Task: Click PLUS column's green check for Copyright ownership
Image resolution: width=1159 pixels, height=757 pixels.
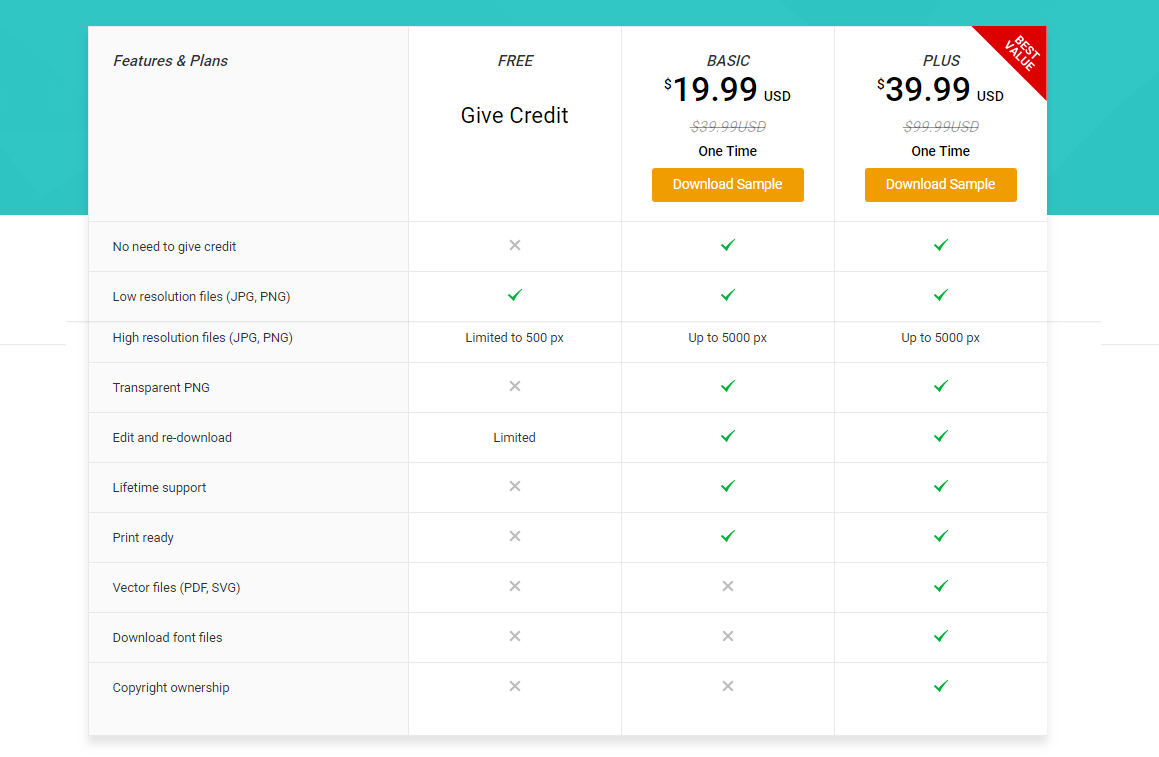Action: point(940,687)
